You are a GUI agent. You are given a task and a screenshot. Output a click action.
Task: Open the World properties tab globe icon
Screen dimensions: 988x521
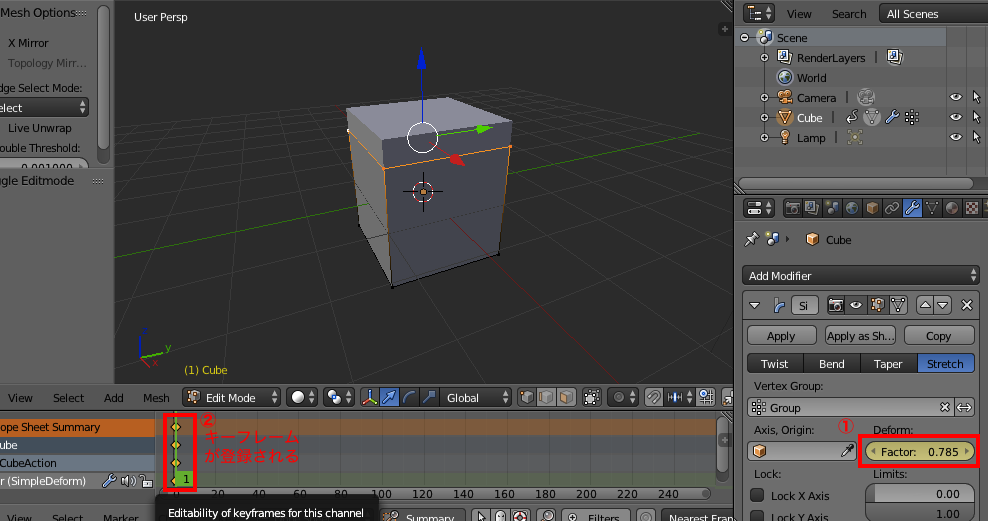click(x=852, y=208)
